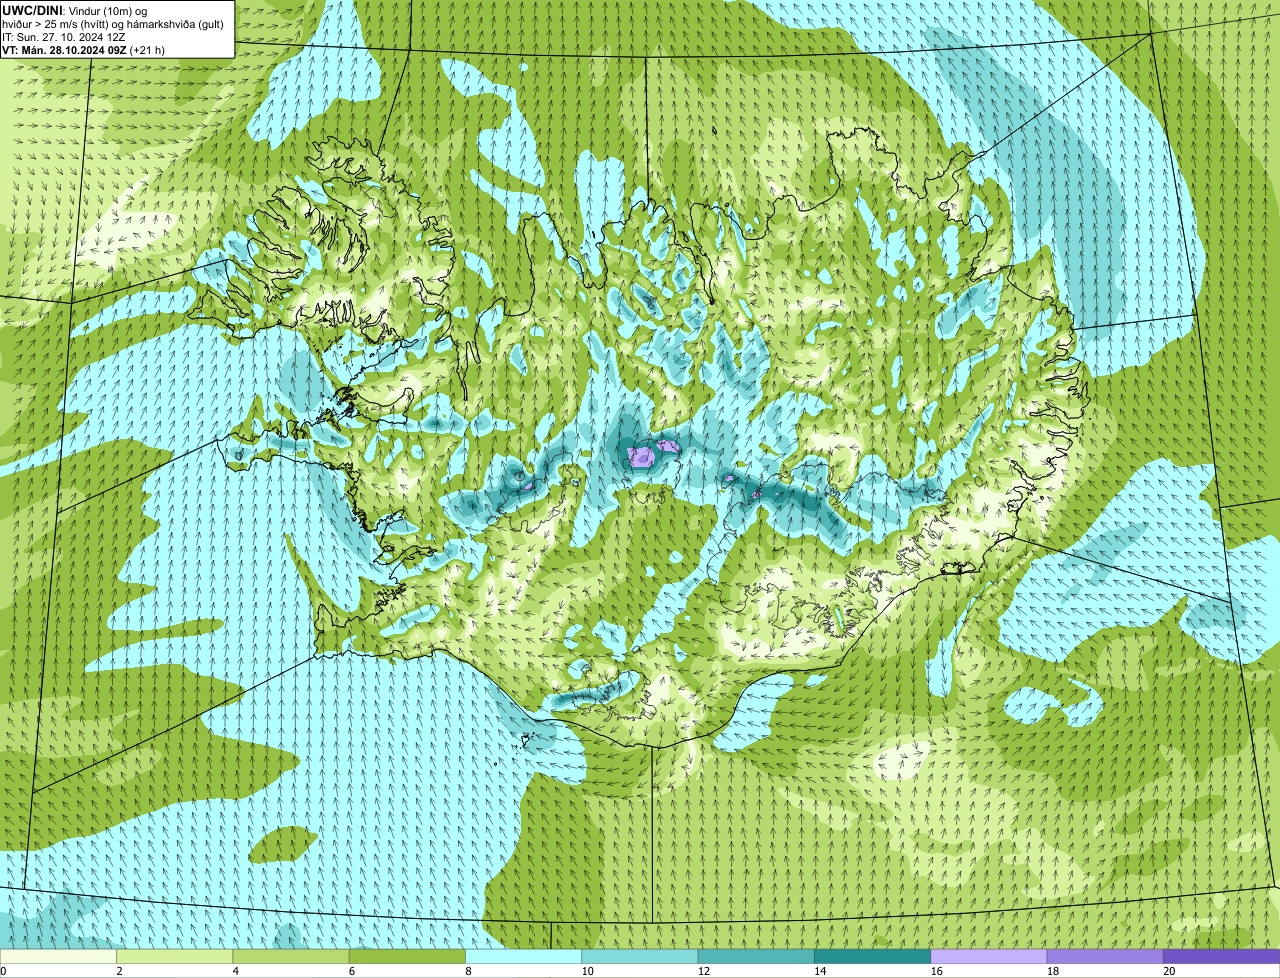This screenshot has width=1280, height=978.
Task: Select the 2–4 m/s legend color segment
Action: tap(175, 956)
